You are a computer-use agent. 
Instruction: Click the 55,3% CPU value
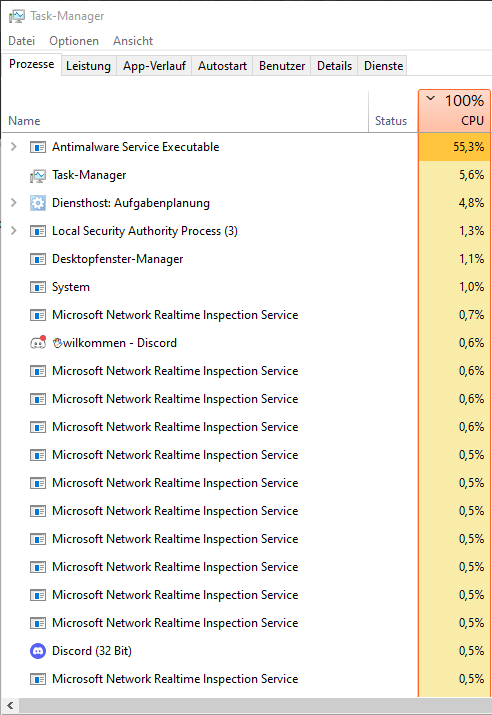(469, 147)
